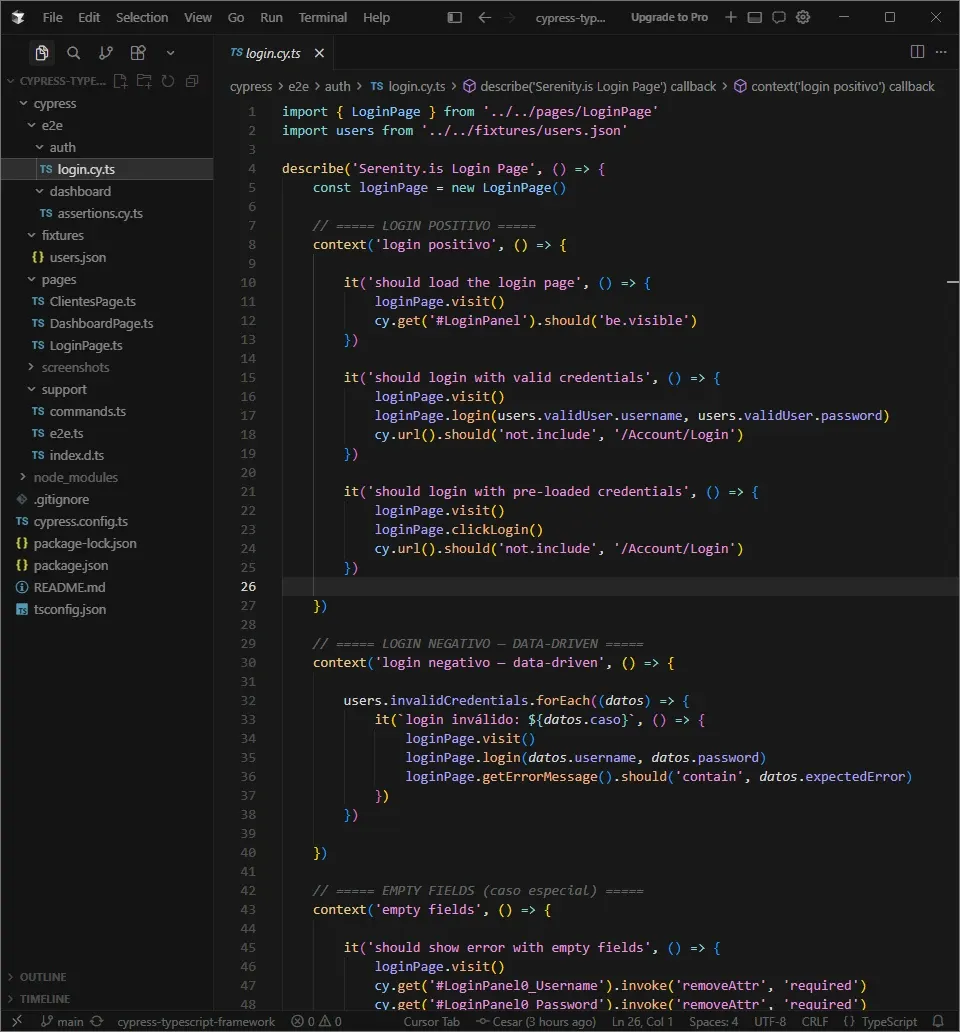Click Cursor Tab in status bar
Image resolution: width=960 pixels, height=1032 pixels.
432,1021
